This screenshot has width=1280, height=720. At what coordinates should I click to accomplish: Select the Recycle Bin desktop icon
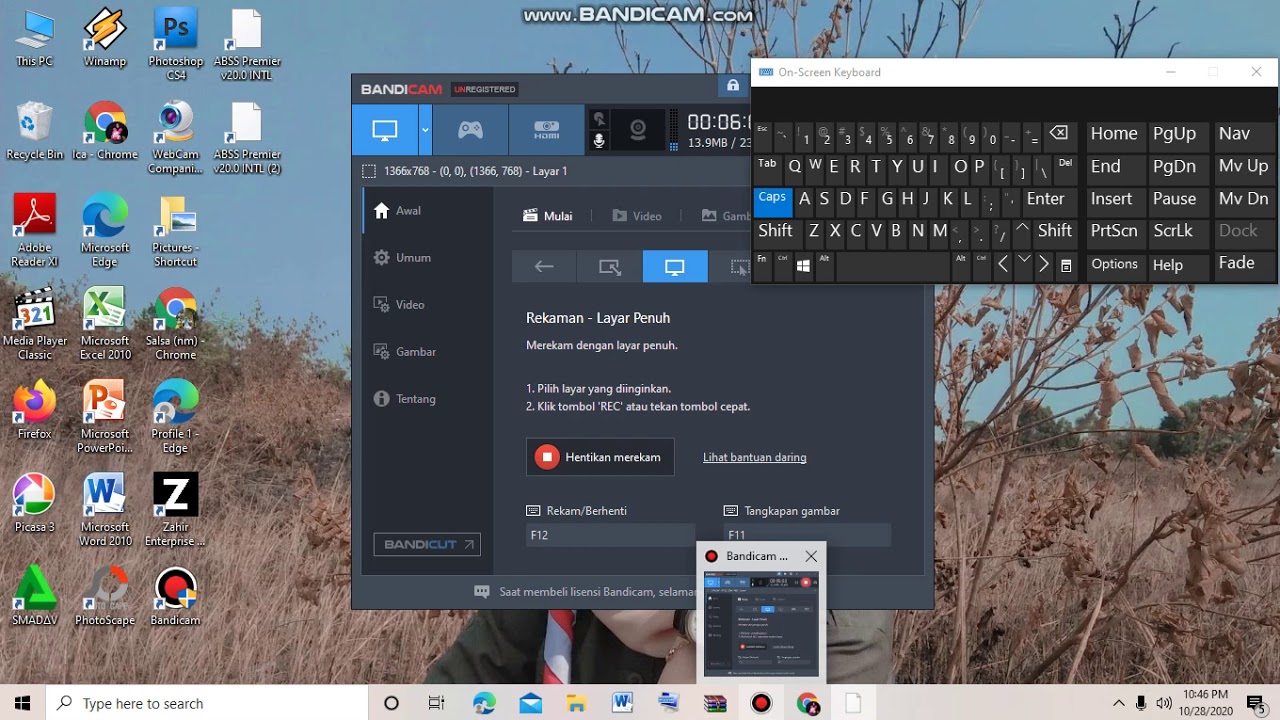click(x=34, y=130)
